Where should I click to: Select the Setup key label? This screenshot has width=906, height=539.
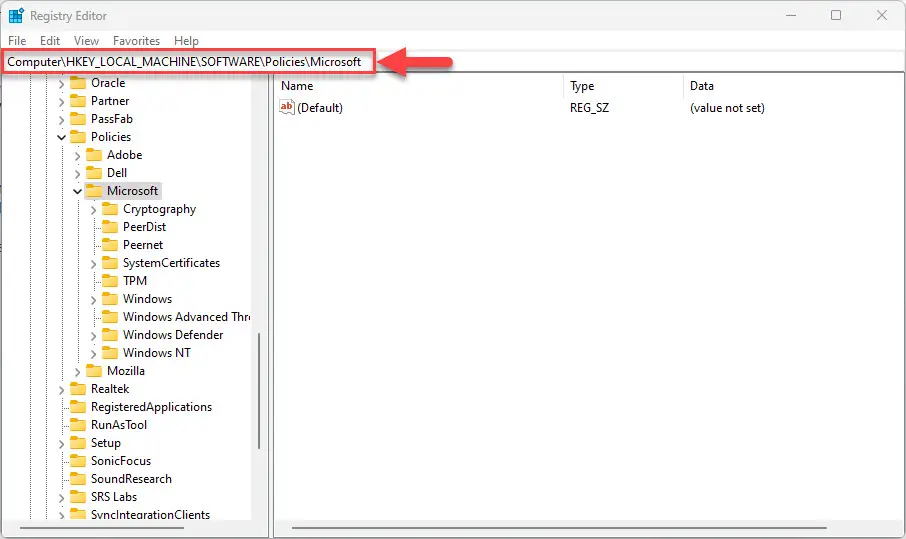point(106,443)
